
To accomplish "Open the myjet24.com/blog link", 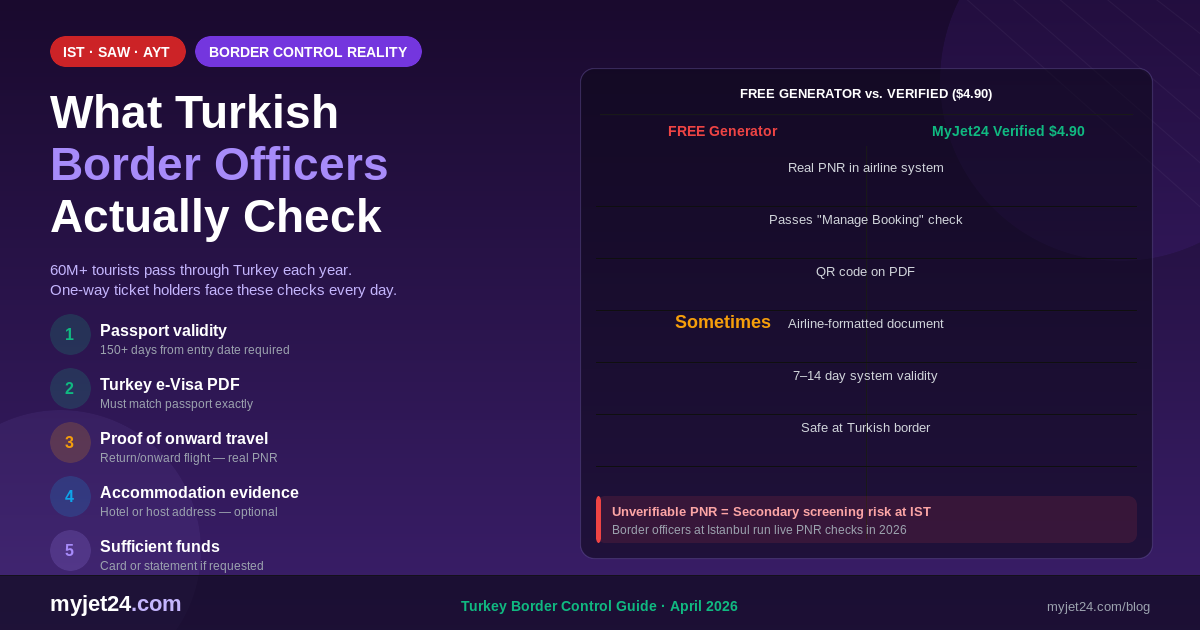I will pyautogui.click(x=1098, y=606).
